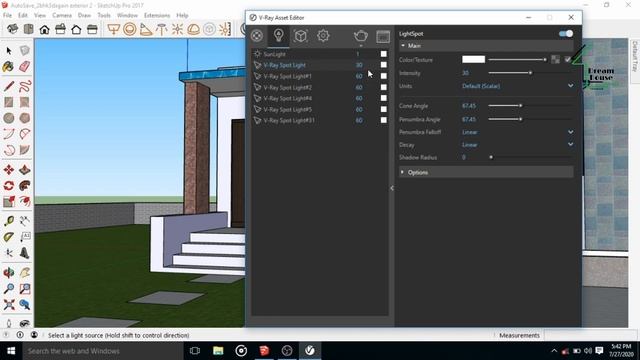This screenshot has width=640, height=360.
Task: Toggle V-Ray Spot Light#1 checkbox
Action: pos(384,76)
